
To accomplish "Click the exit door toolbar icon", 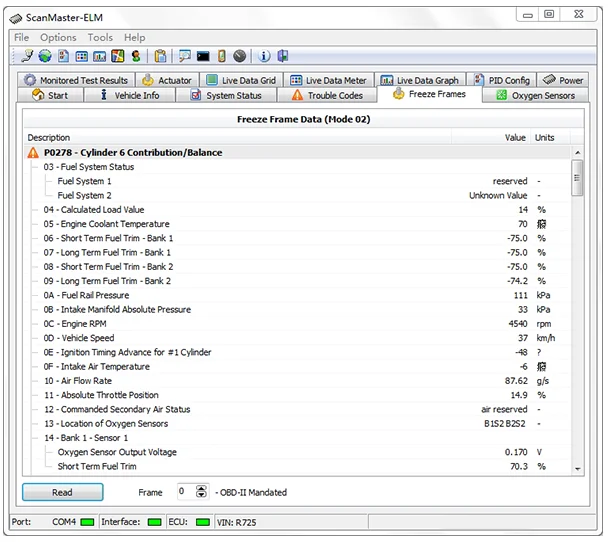I will [283, 56].
